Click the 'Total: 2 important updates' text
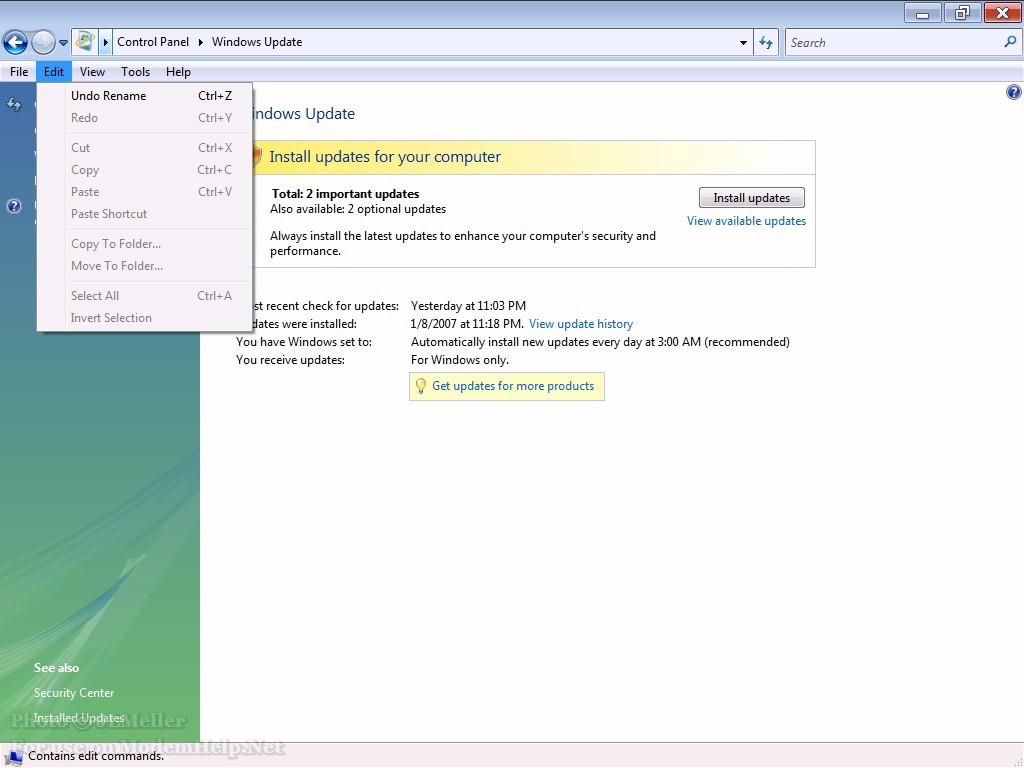This screenshot has width=1024, height=768. pos(345,194)
